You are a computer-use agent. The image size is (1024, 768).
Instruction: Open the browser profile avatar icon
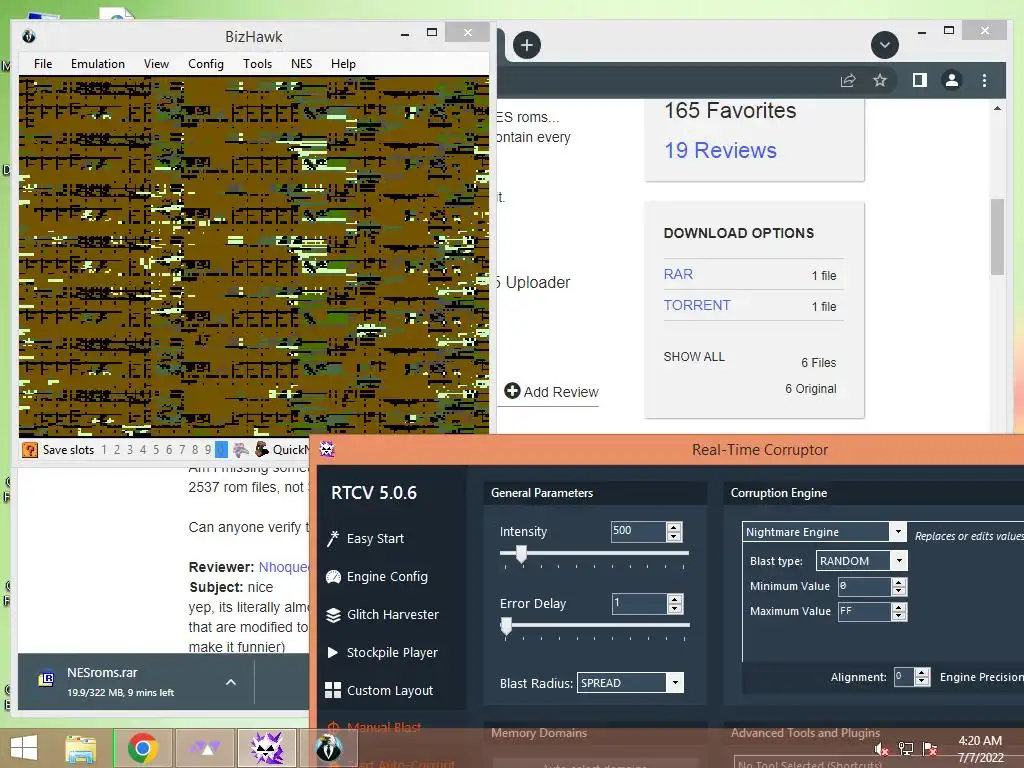click(952, 80)
